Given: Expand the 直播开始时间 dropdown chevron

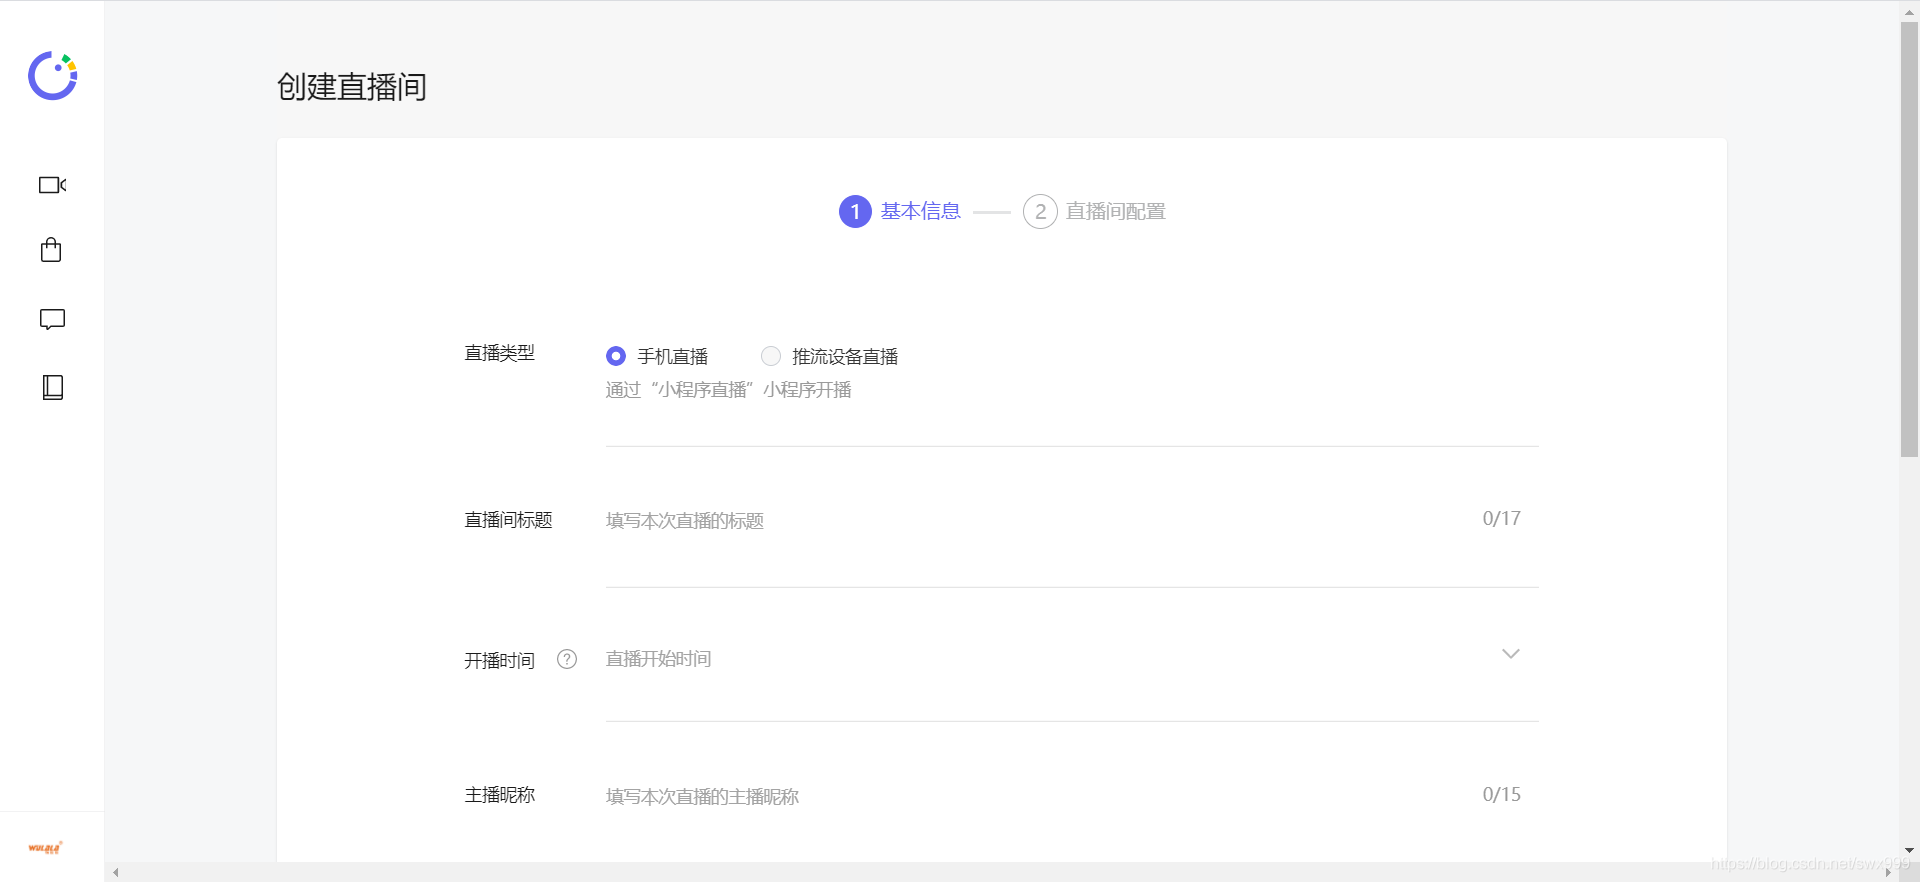Looking at the screenshot, I should (x=1510, y=654).
